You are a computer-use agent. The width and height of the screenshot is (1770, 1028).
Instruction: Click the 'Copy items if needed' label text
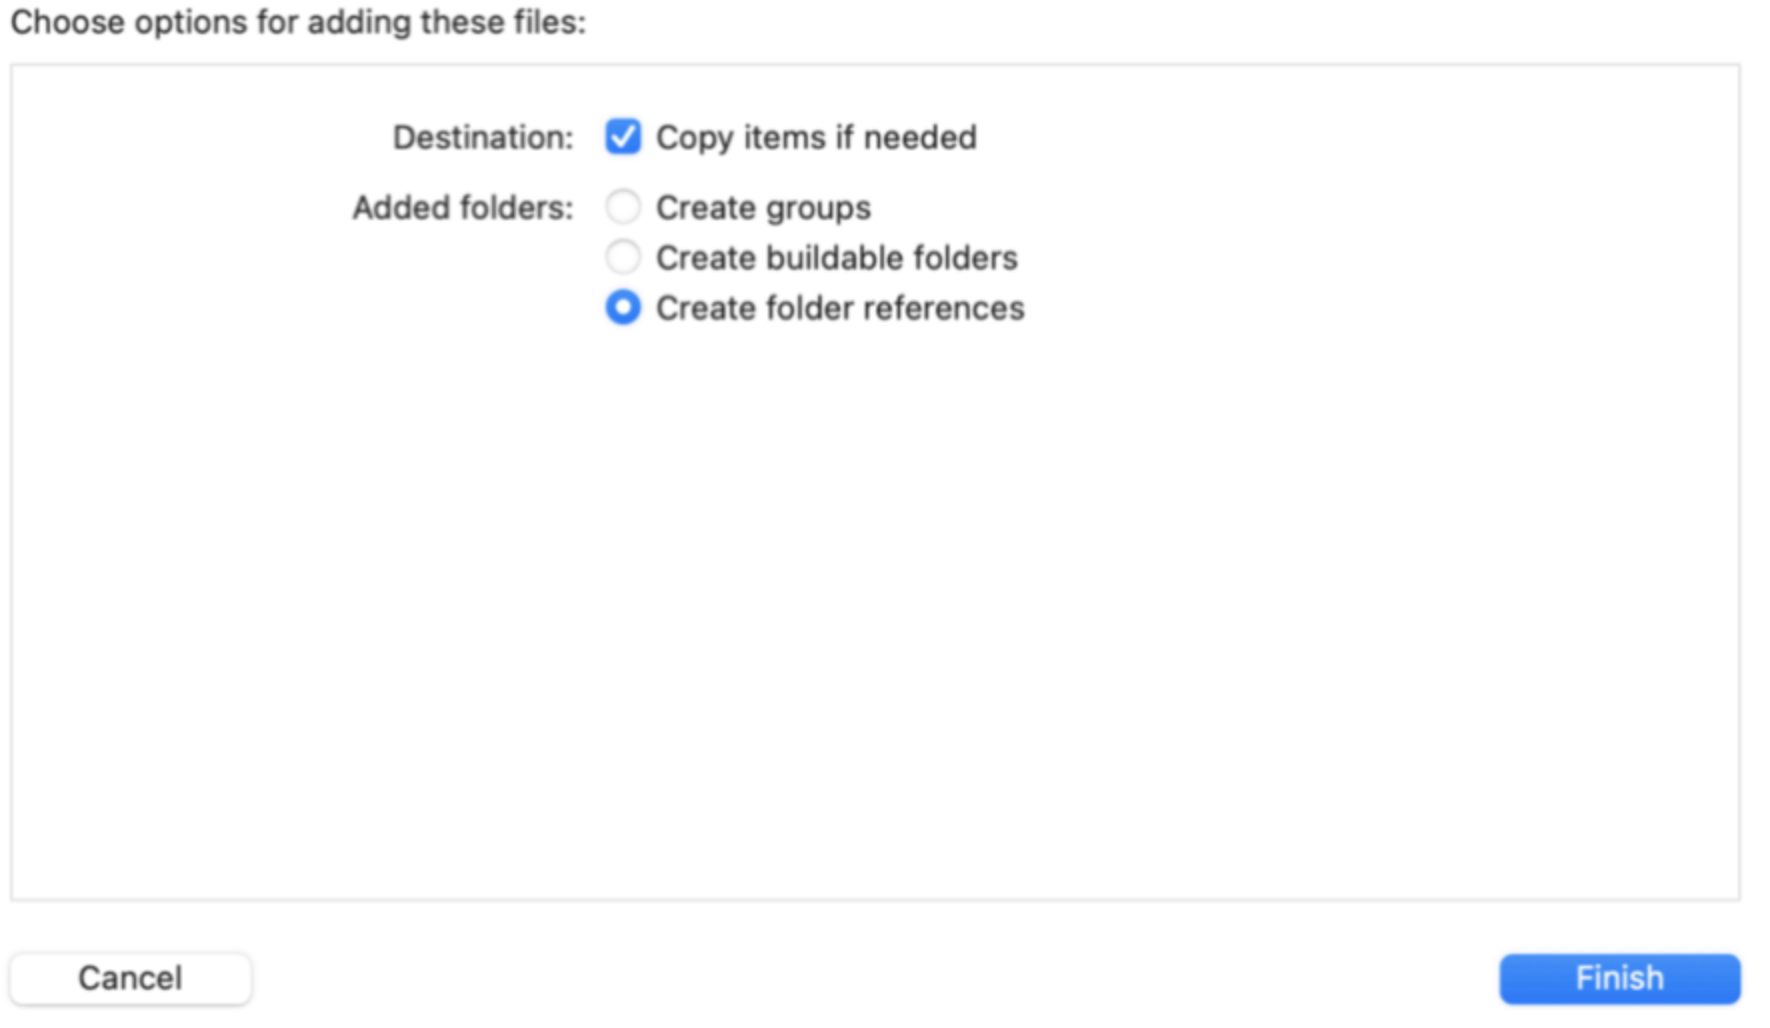click(816, 137)
